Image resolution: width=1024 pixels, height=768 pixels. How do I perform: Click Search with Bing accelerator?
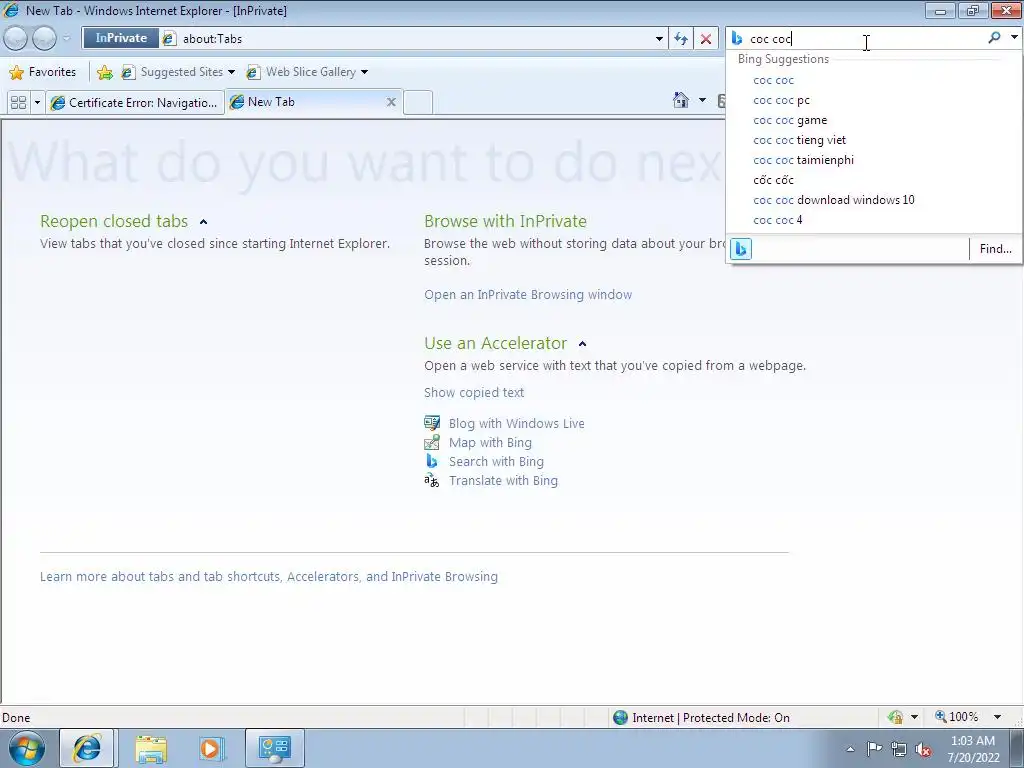click(x=496, y=462)
